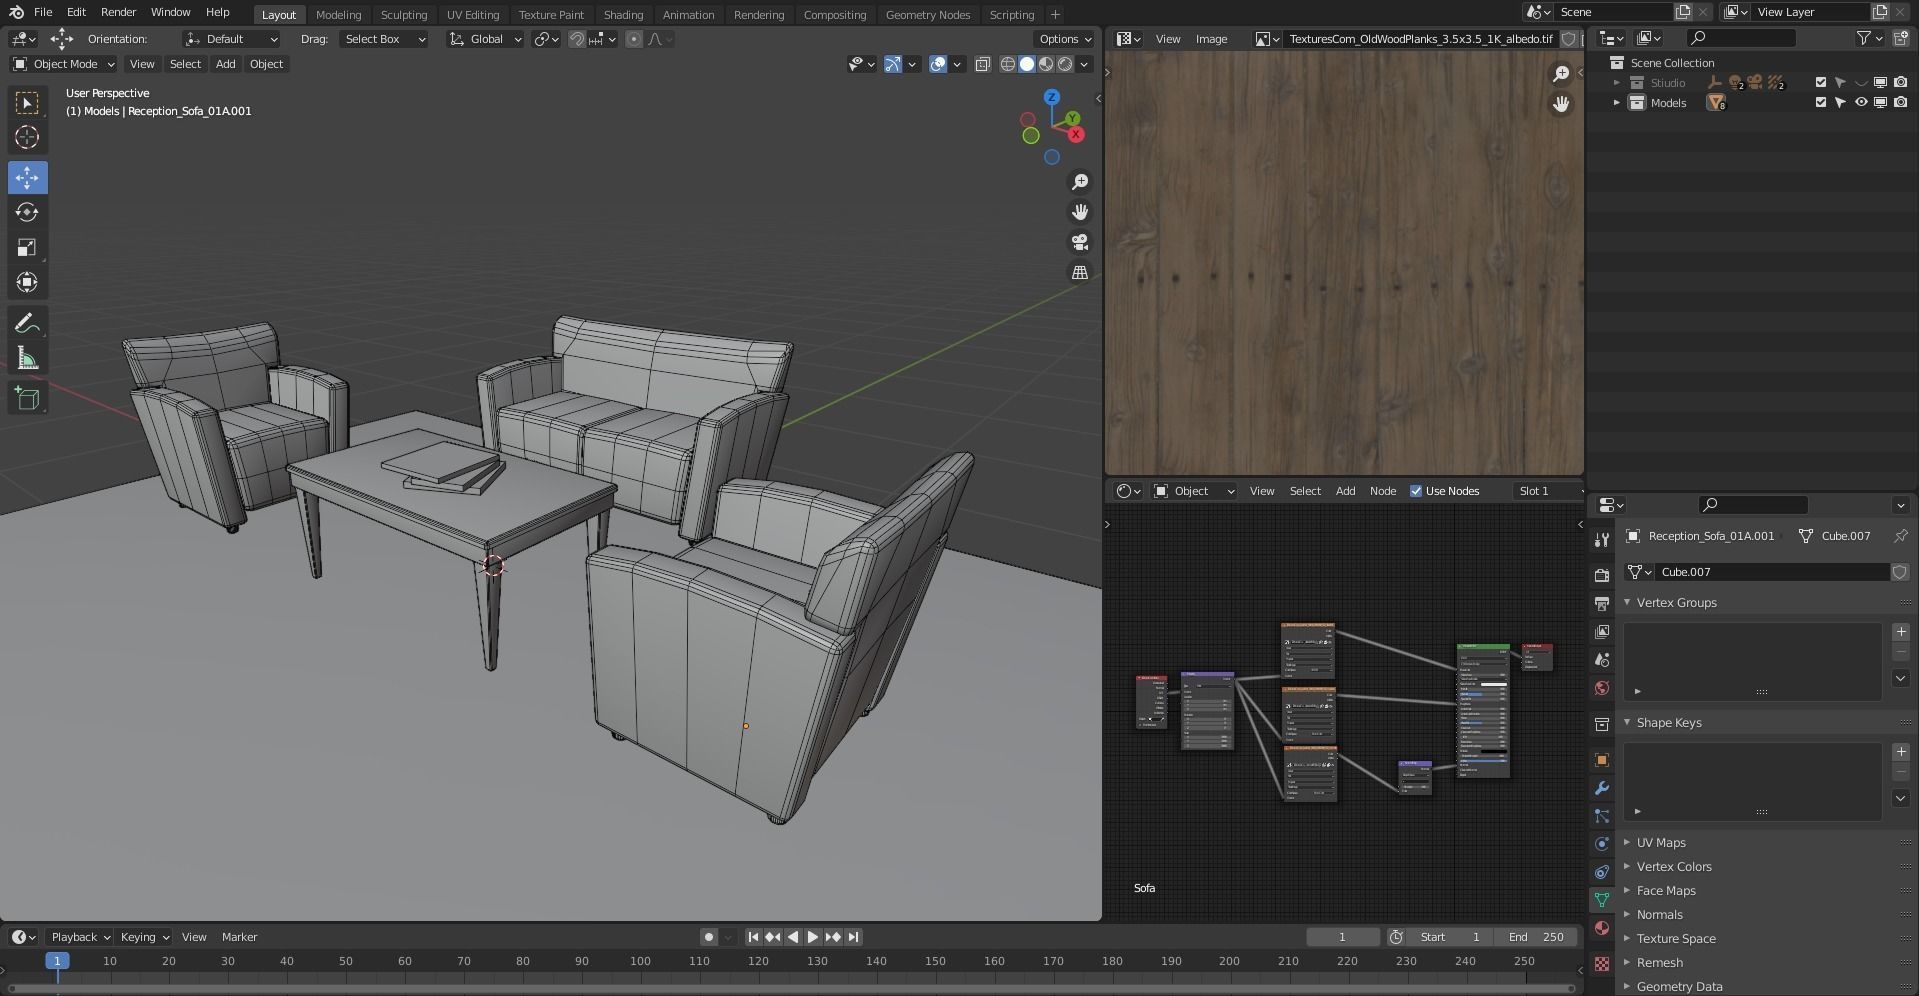Add a new workspace tab with plus
This screenshot has height=996, width=1919.
1054,15
